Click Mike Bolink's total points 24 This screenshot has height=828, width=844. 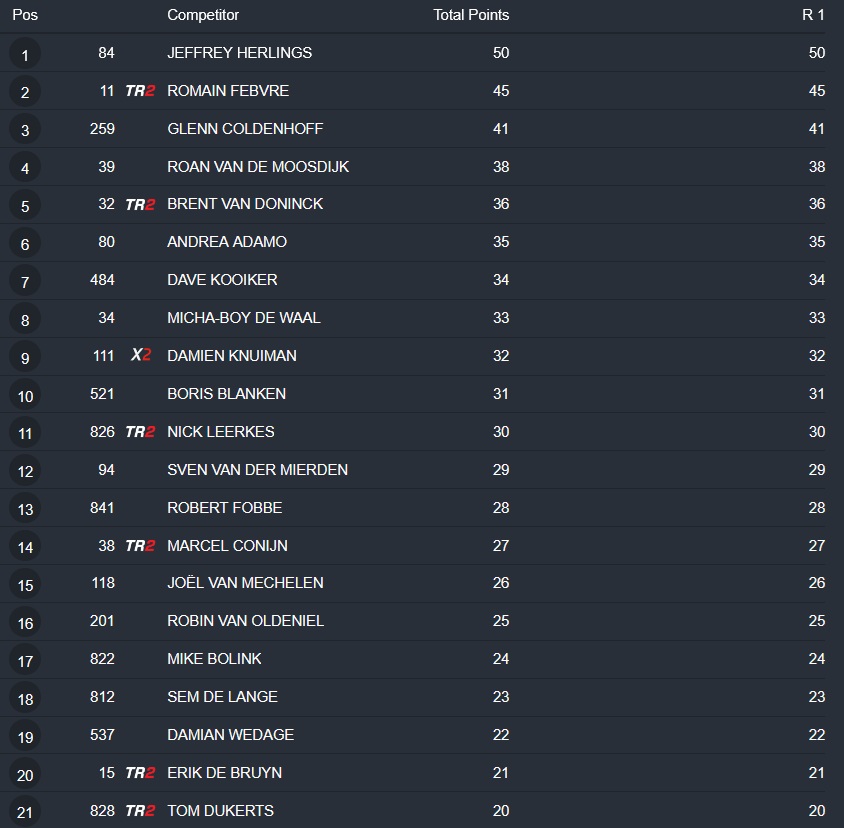pos(501,659)
